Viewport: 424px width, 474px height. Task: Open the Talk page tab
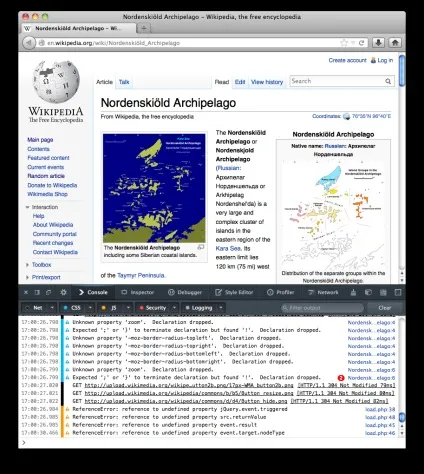(124, 82)
